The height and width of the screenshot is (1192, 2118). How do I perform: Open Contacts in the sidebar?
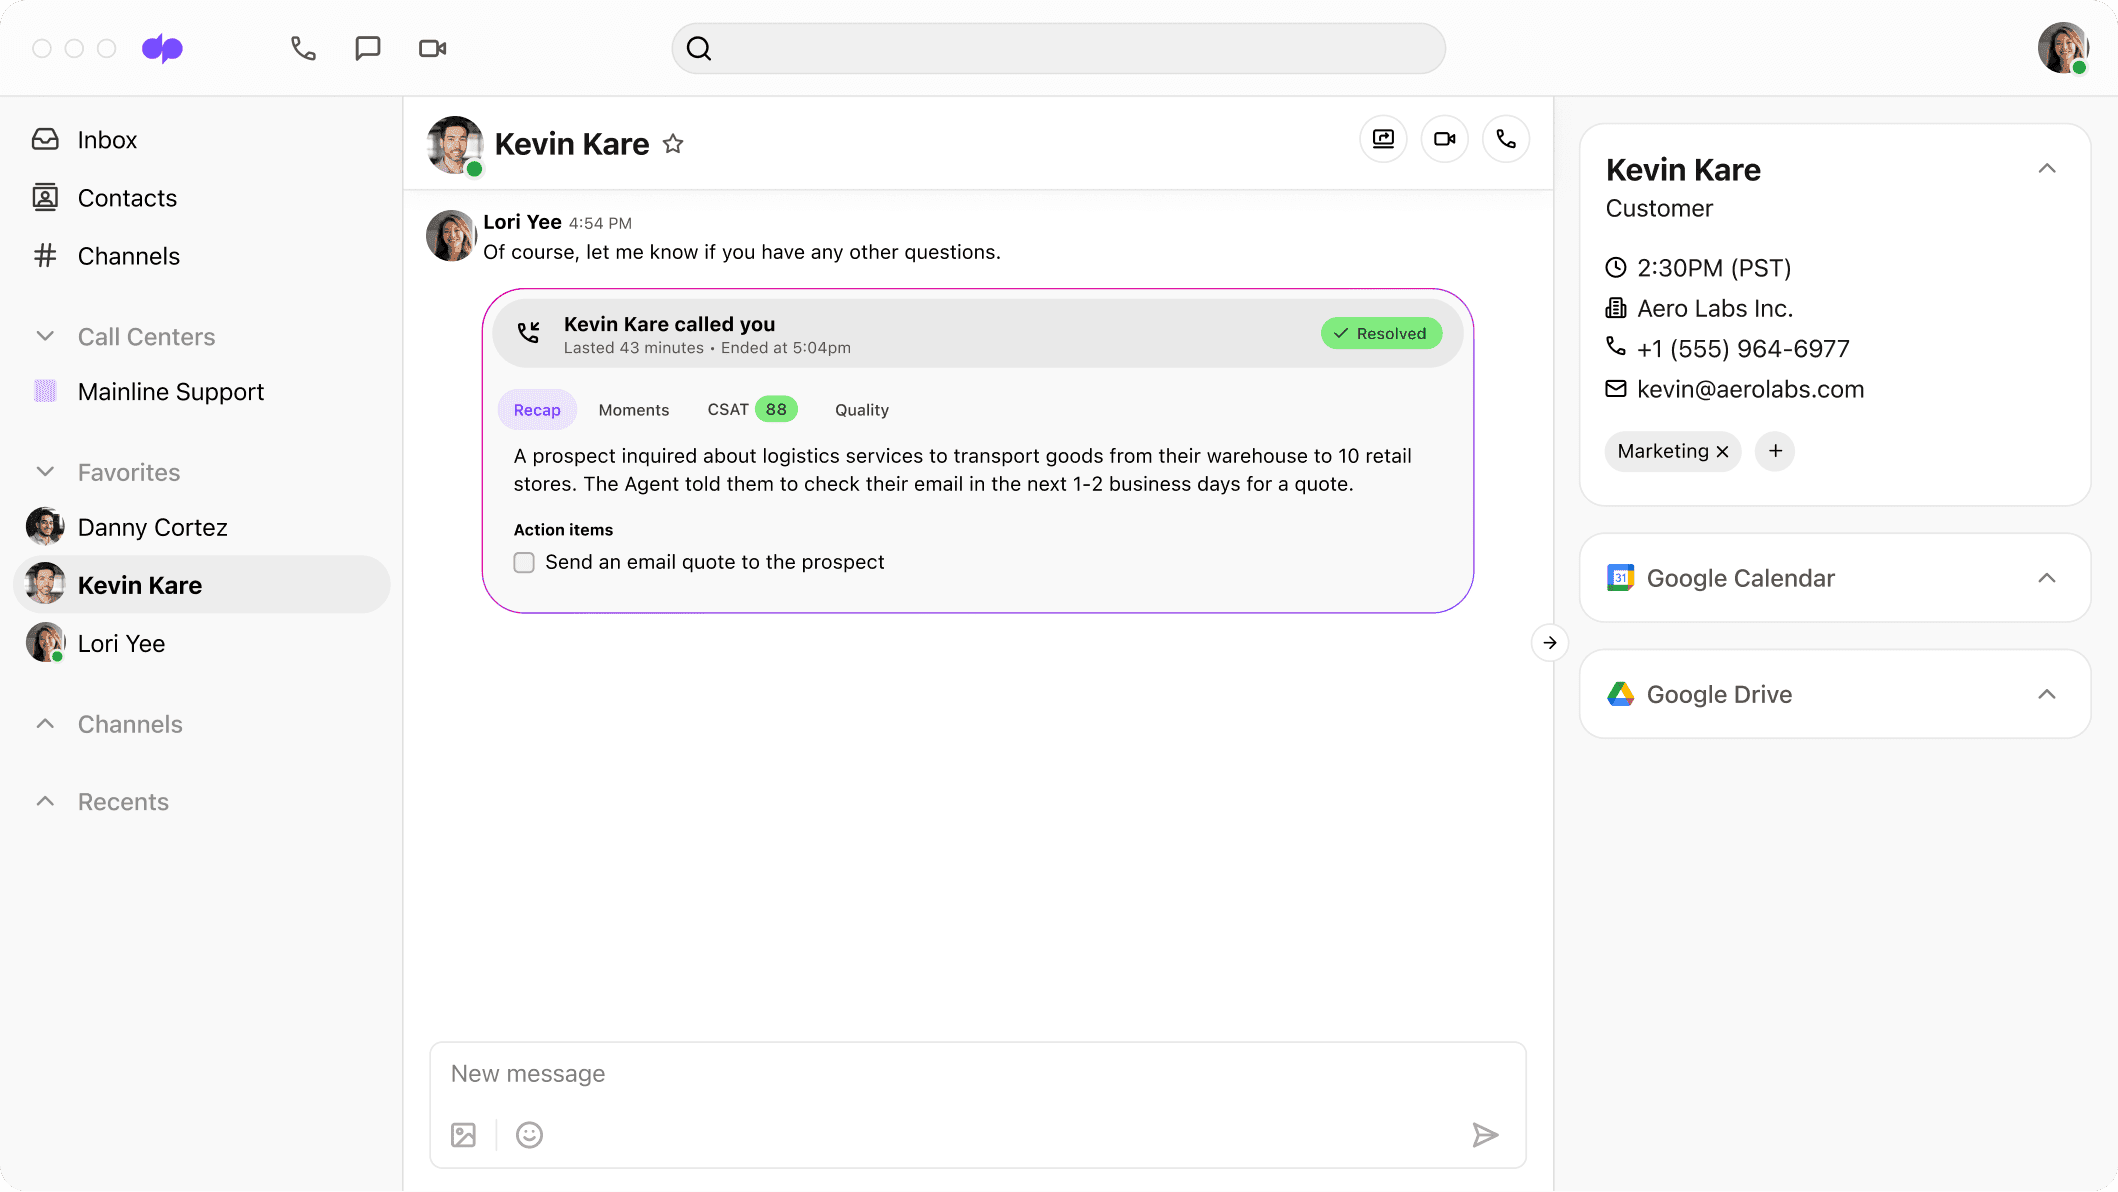click(126, 197)
